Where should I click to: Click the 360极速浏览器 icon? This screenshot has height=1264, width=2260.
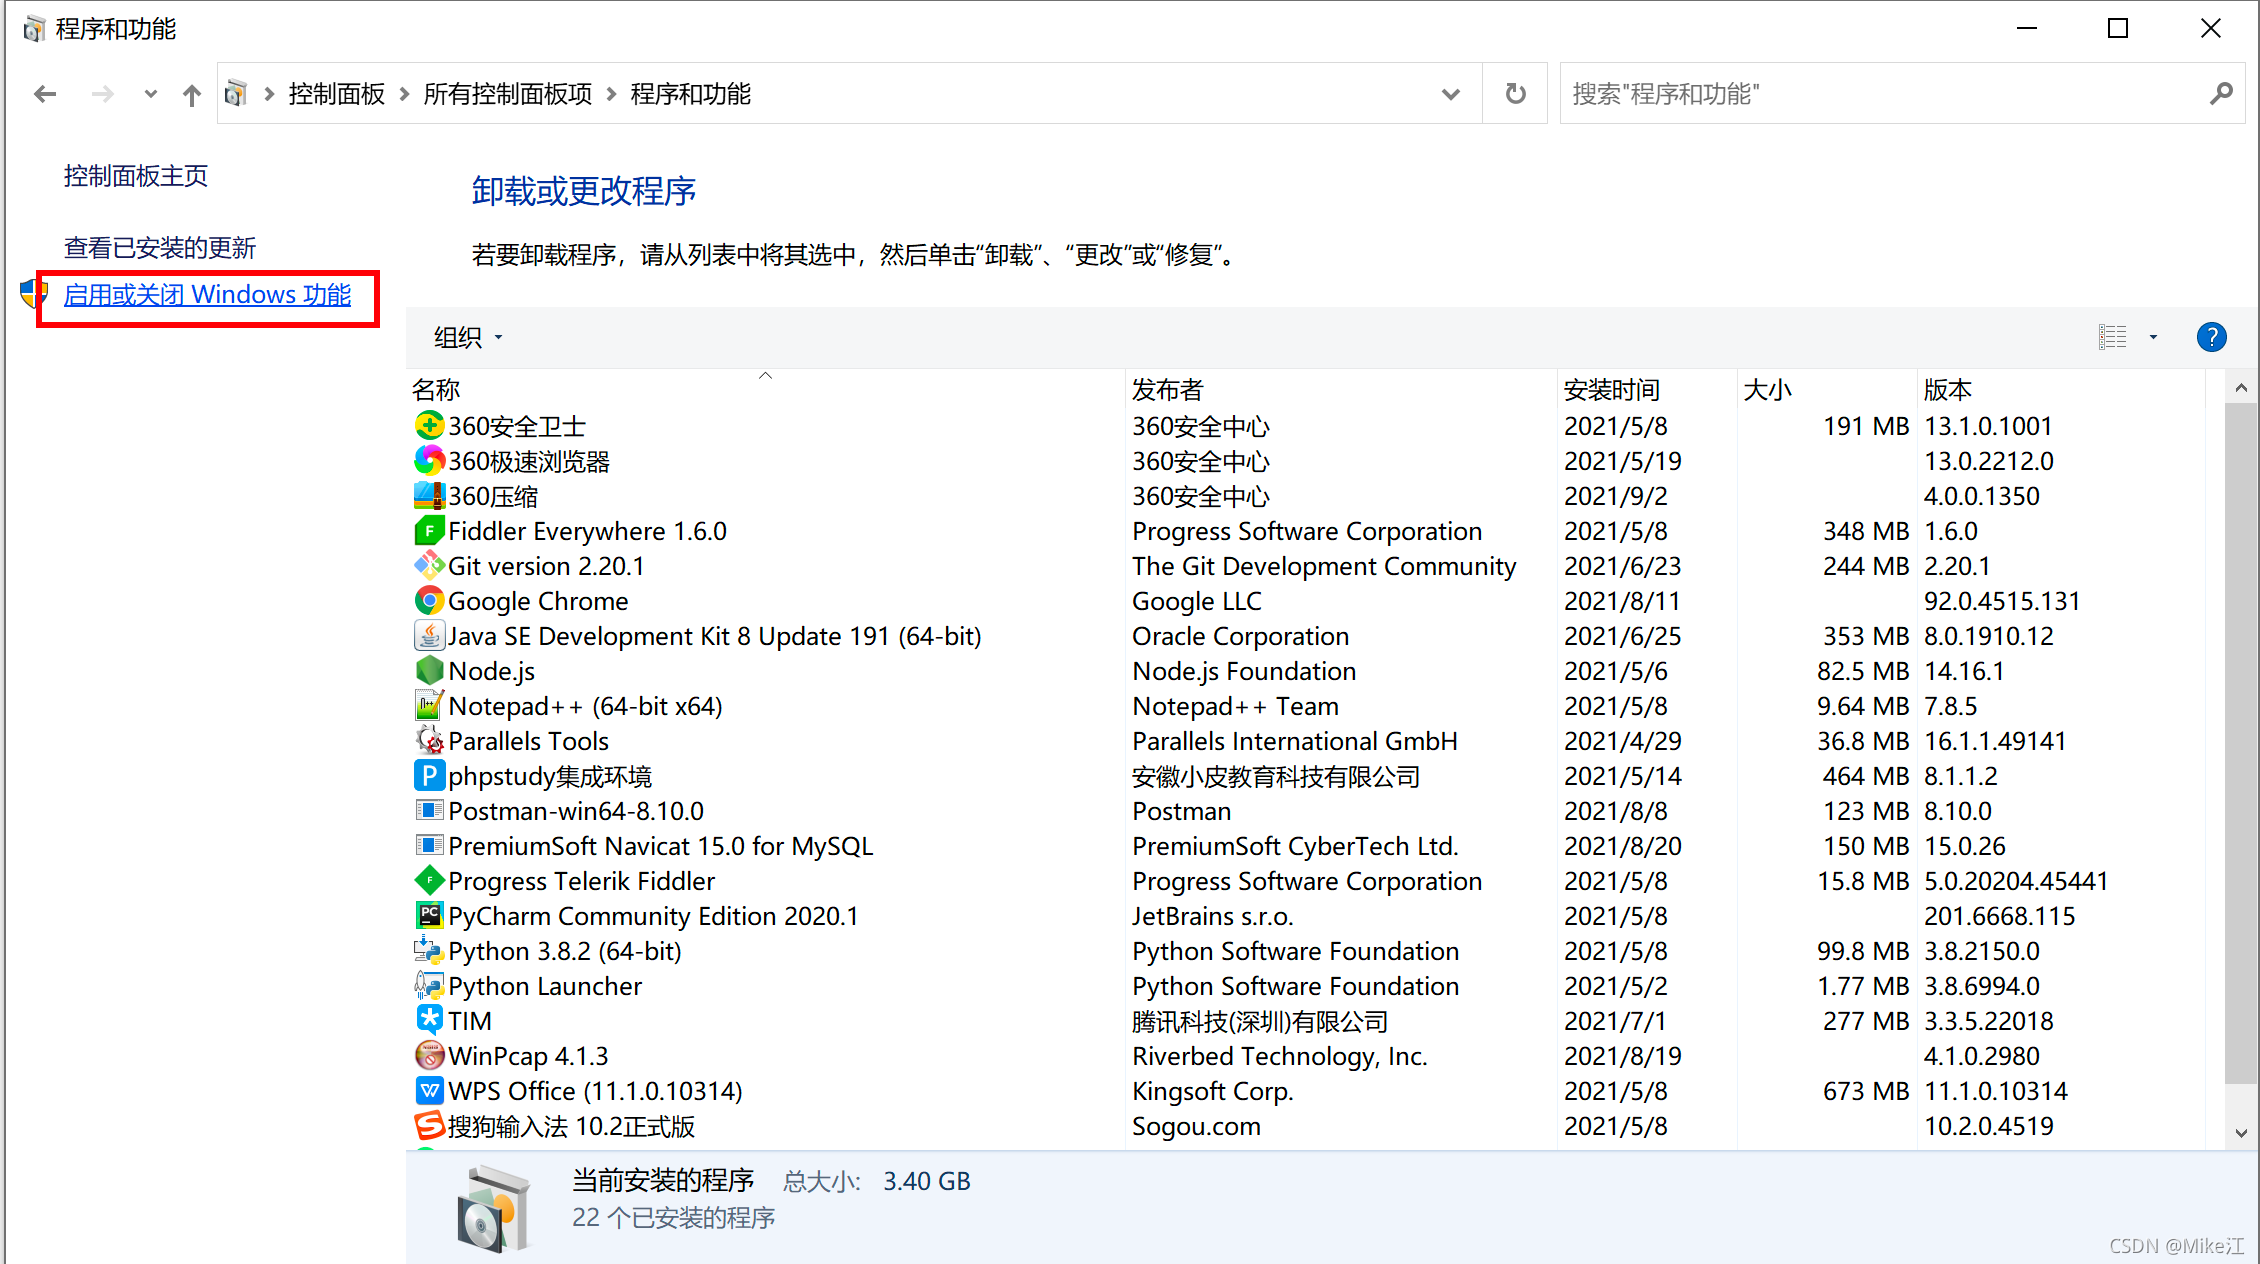429,461
